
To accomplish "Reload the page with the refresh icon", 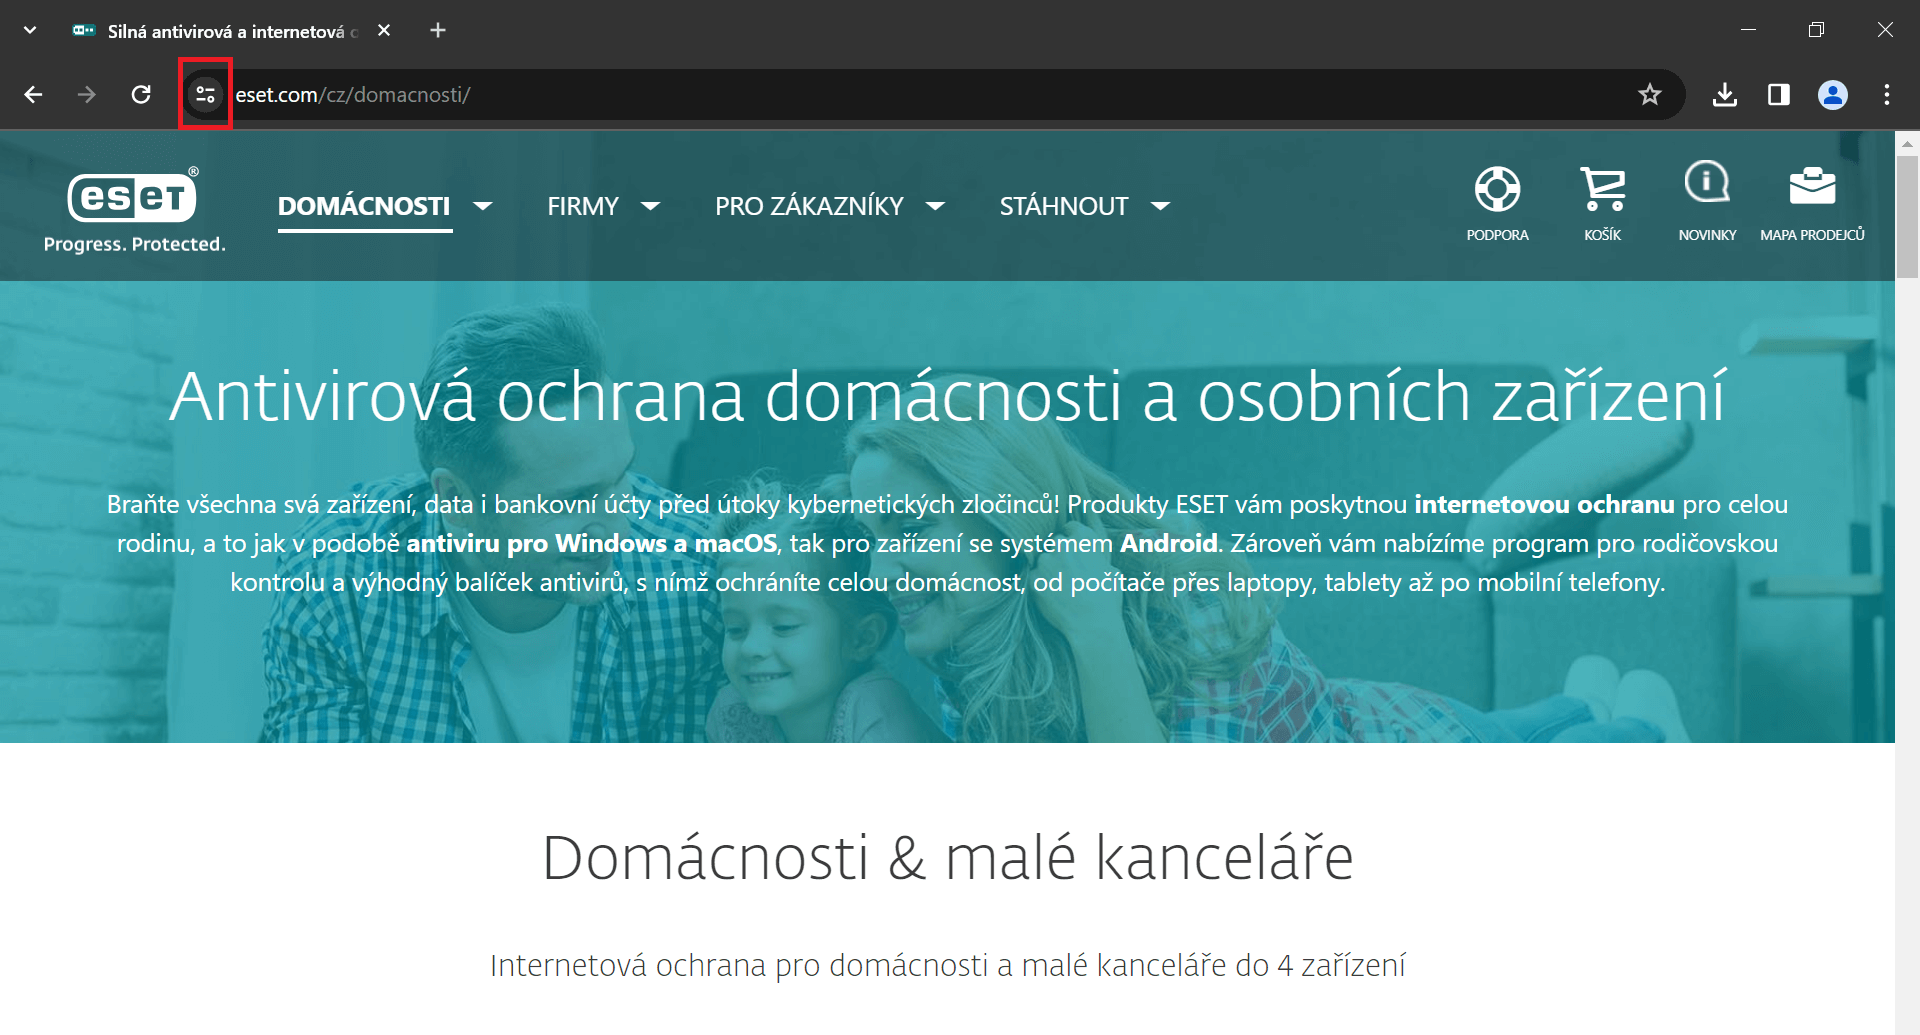I will (x=141, y=94).
